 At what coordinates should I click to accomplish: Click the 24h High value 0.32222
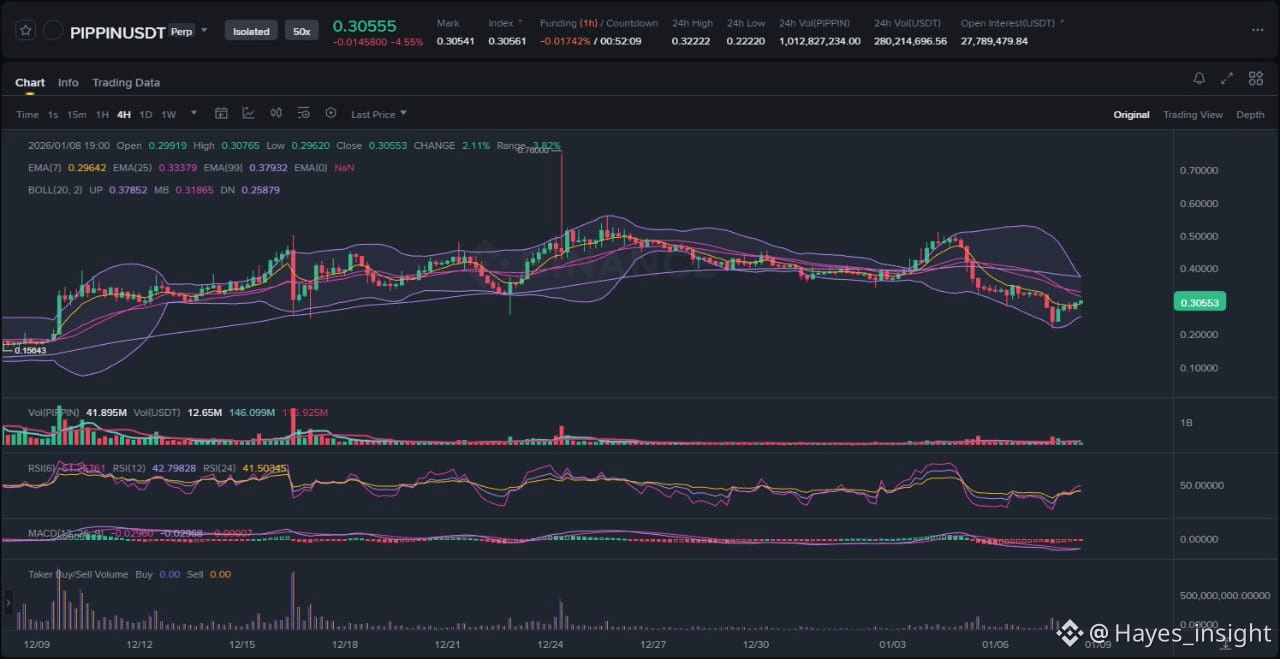689,41
